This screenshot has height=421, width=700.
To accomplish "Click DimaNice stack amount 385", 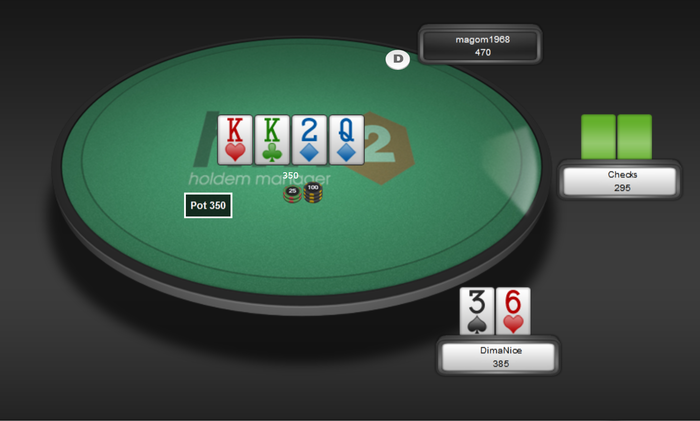I will point(501,364).
